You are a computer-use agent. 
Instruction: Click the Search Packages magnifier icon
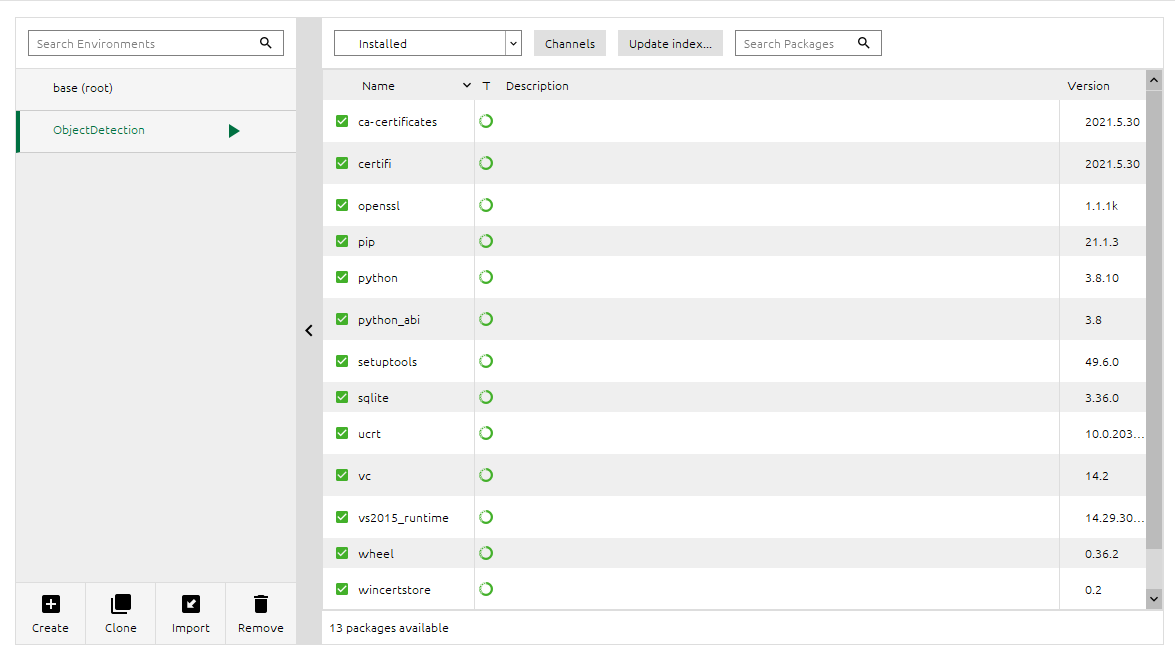click(x=863, y=43)
